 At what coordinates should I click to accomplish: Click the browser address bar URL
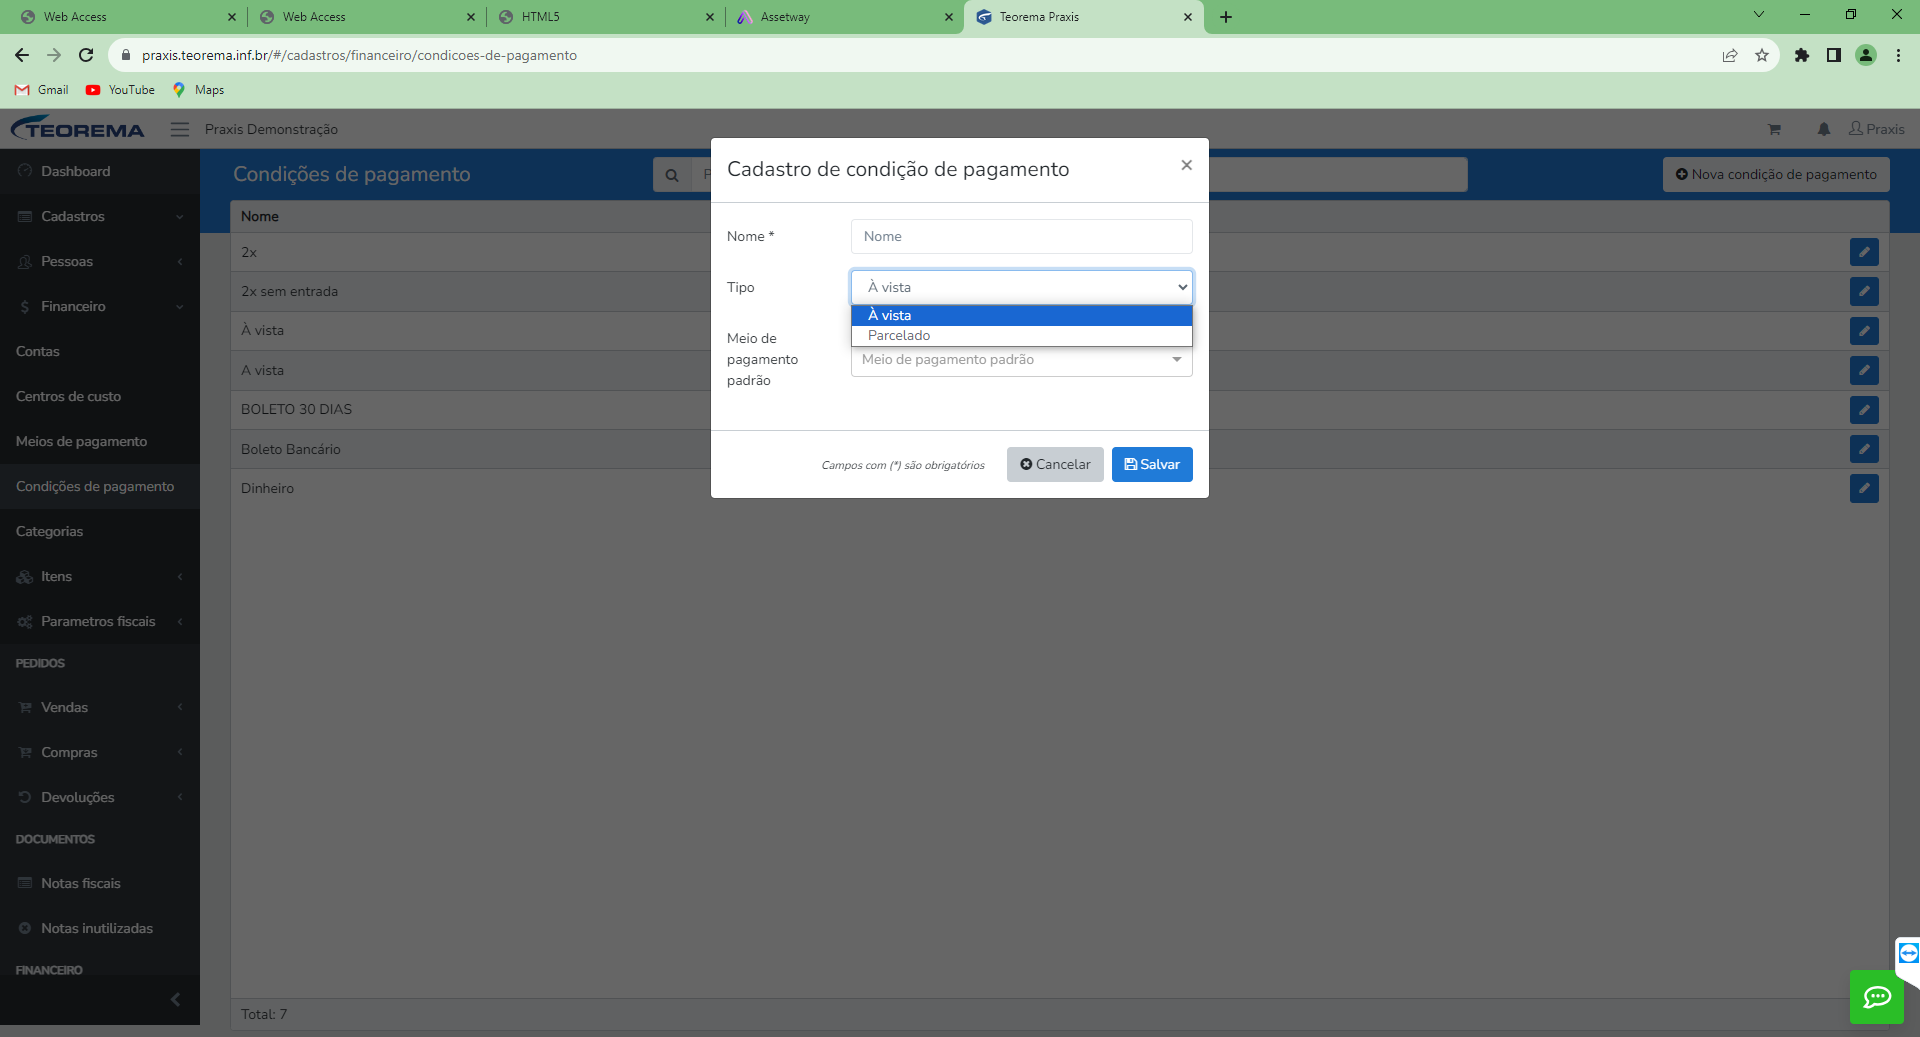point(359,55)
